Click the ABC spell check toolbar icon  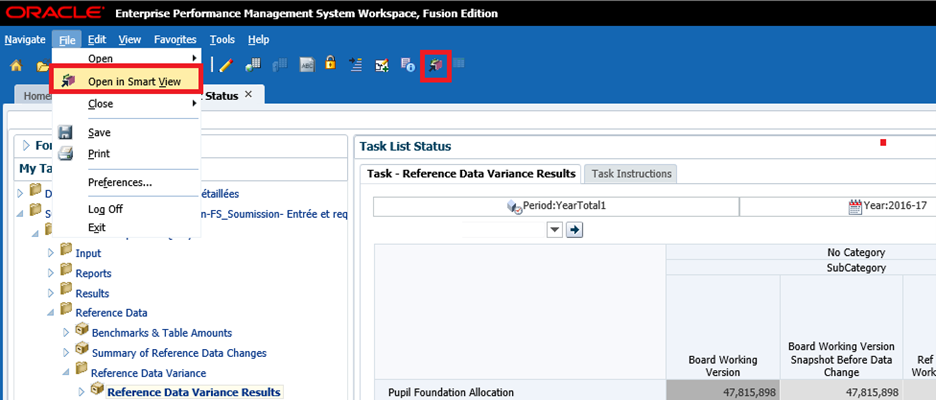tap(305, 65)
